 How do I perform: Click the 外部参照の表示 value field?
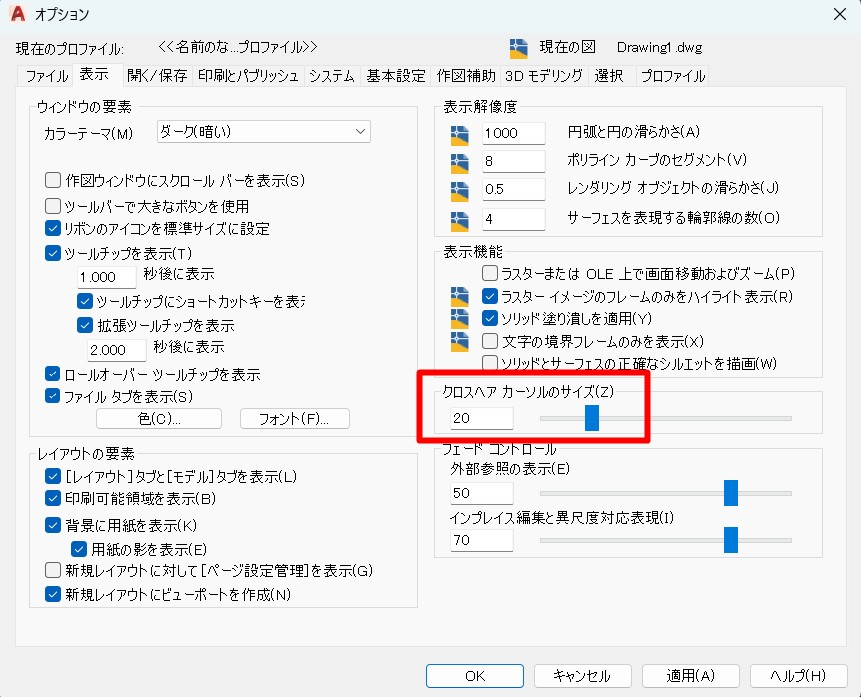482,494
